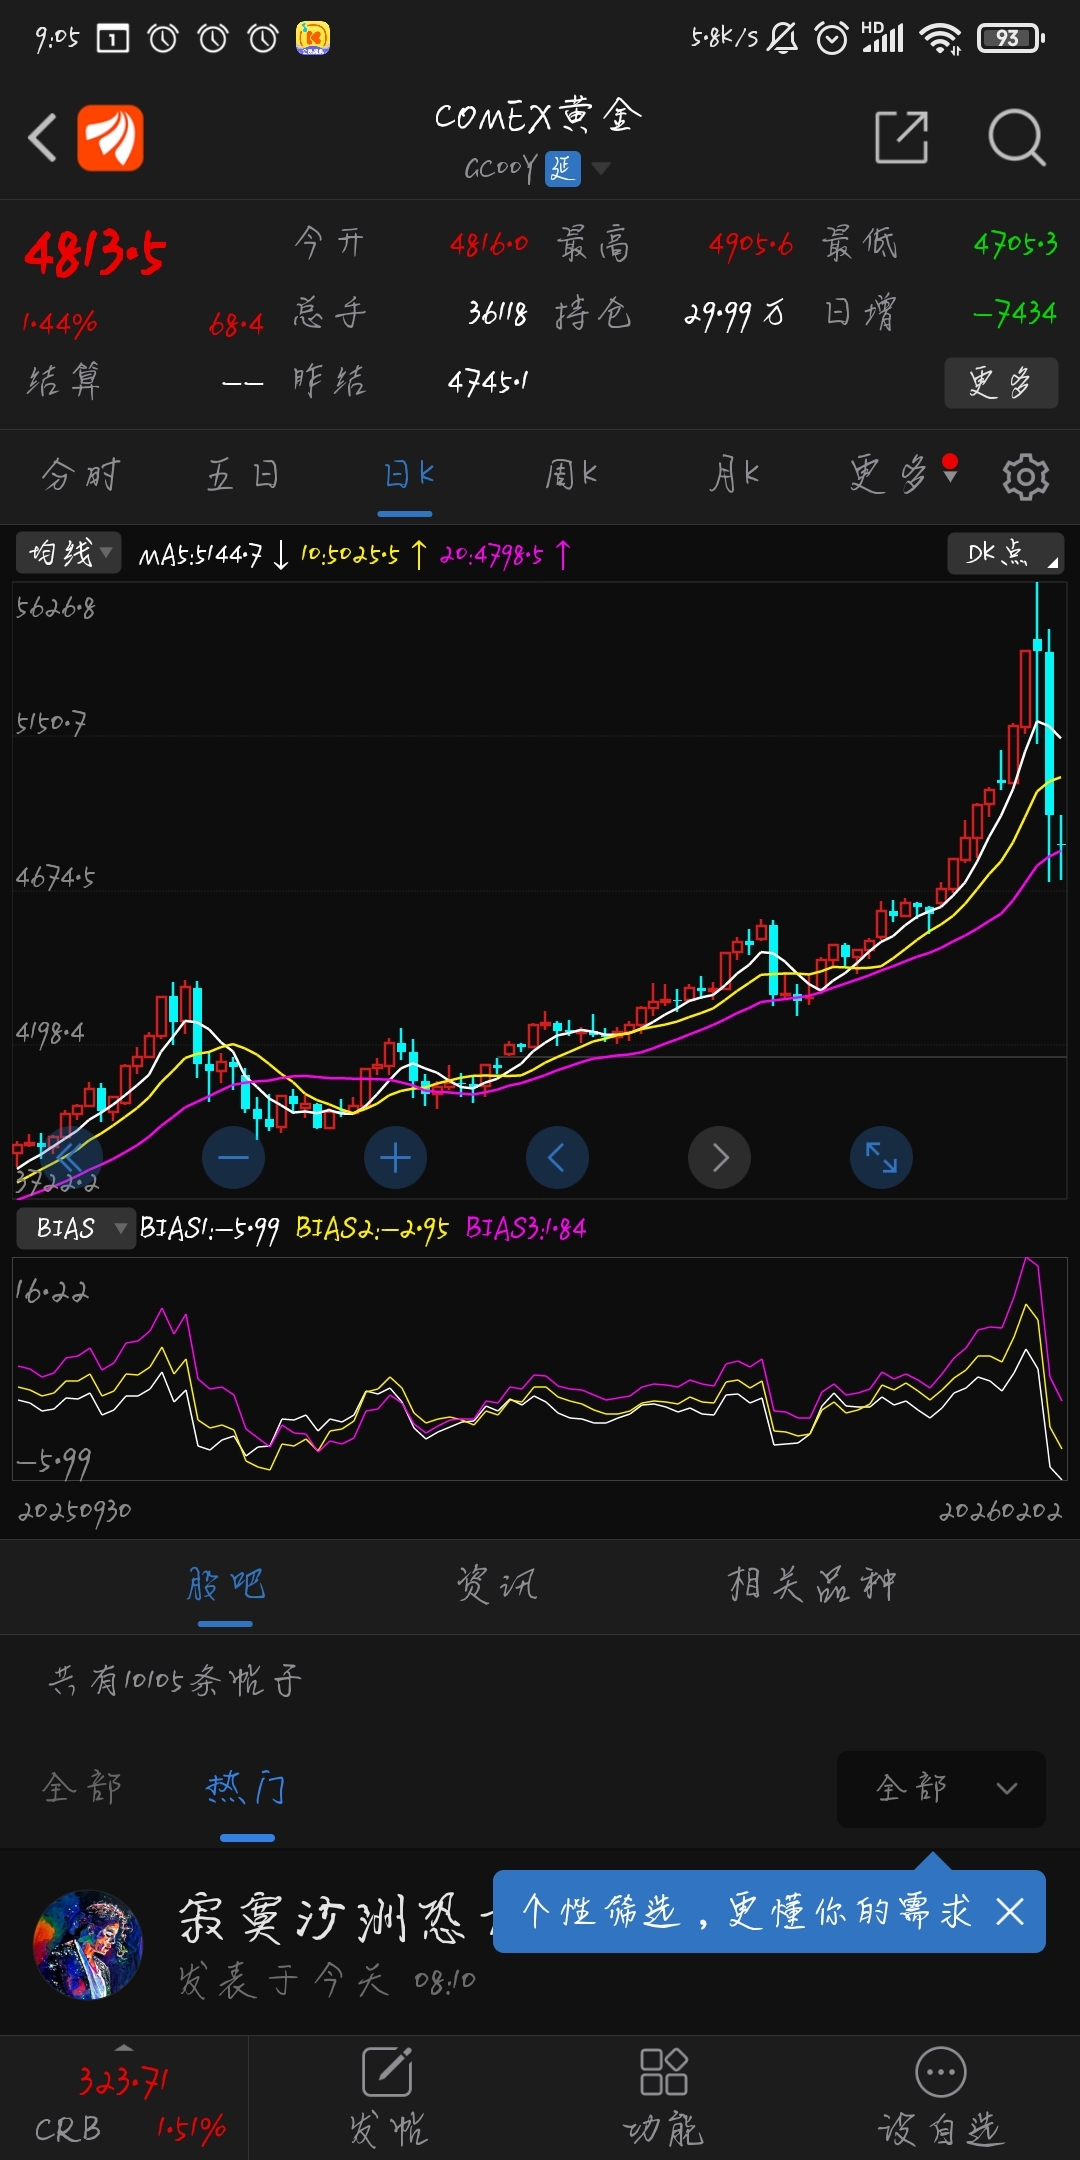Tap 个性筛选 tooltip message
Viewport: 1080px width, 2160px height.
pyautogui.click(x=746, y=1912)
